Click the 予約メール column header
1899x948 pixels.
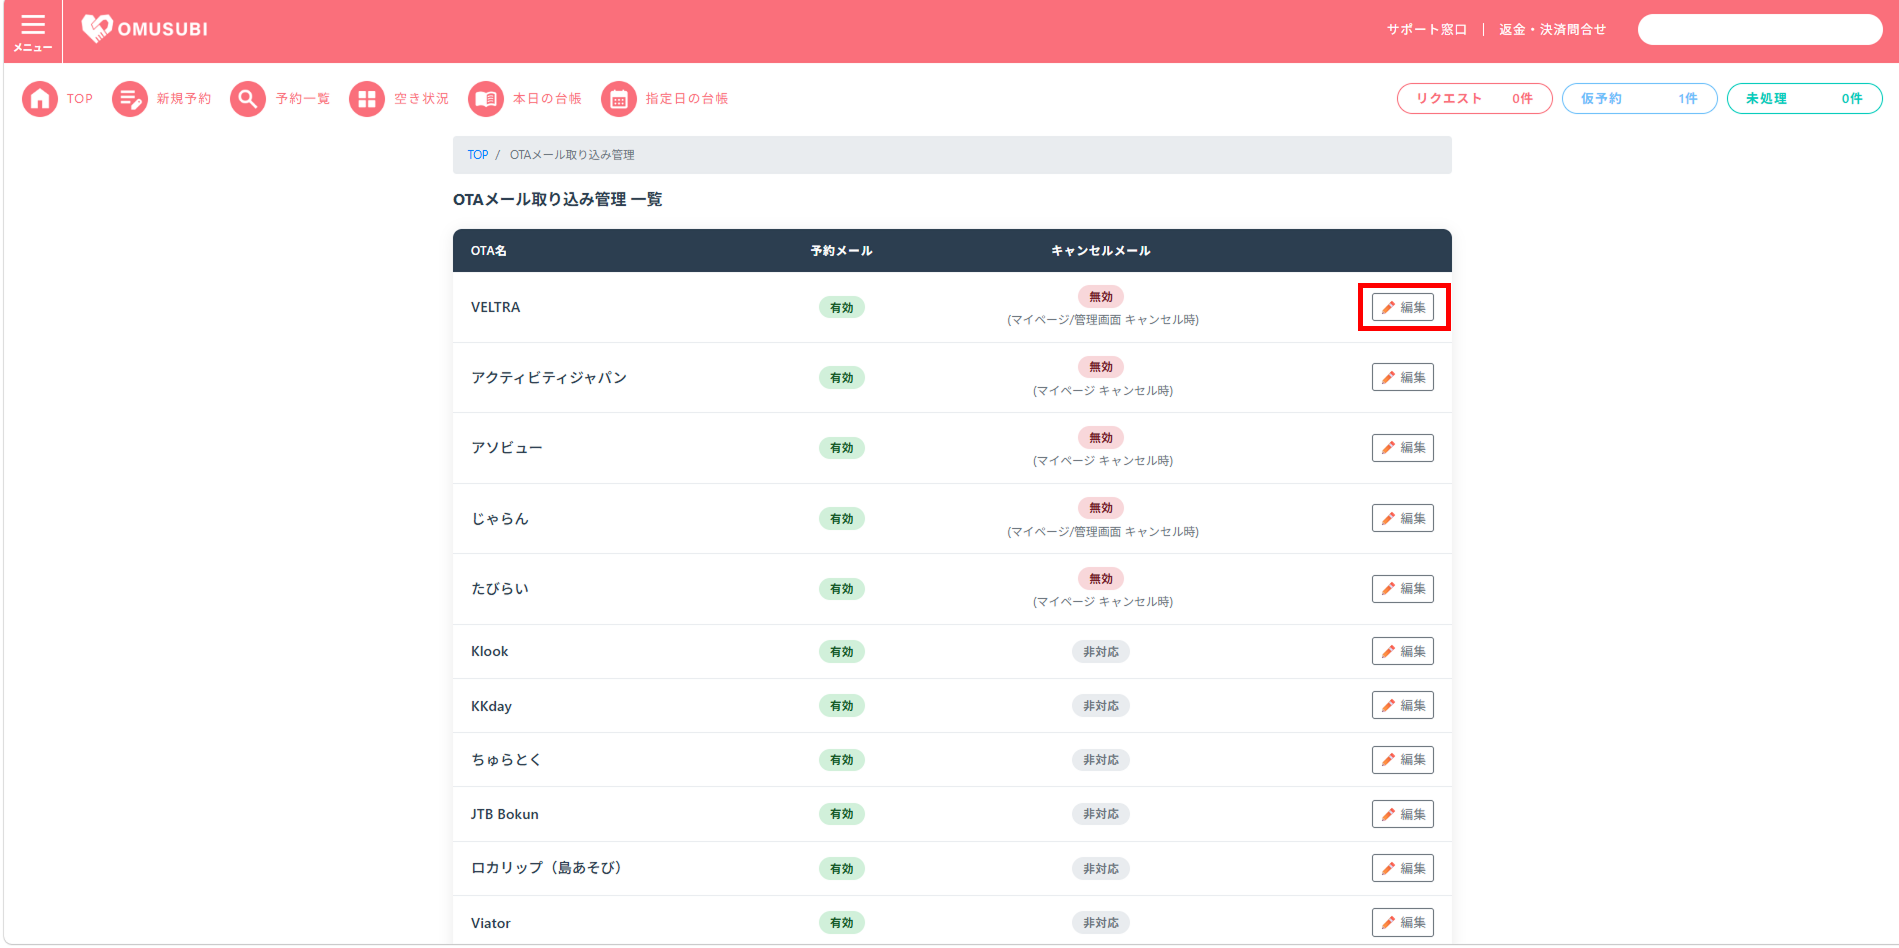pos(842,251)
